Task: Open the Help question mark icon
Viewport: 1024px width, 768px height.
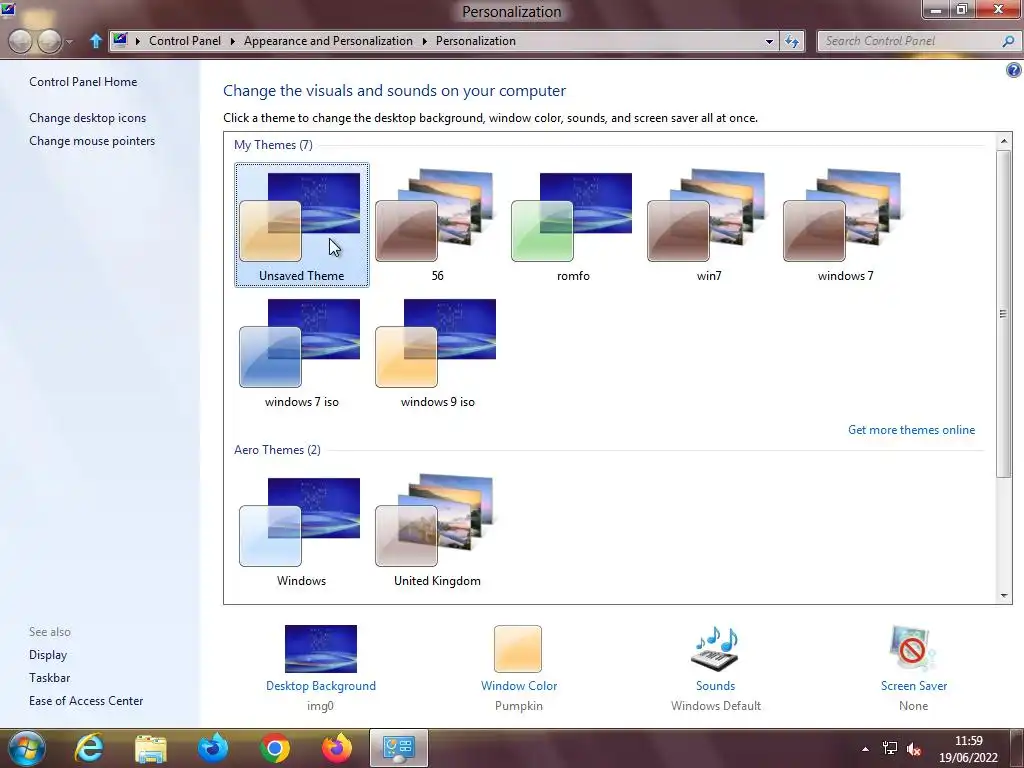Action: click(x=1014, y=70)
